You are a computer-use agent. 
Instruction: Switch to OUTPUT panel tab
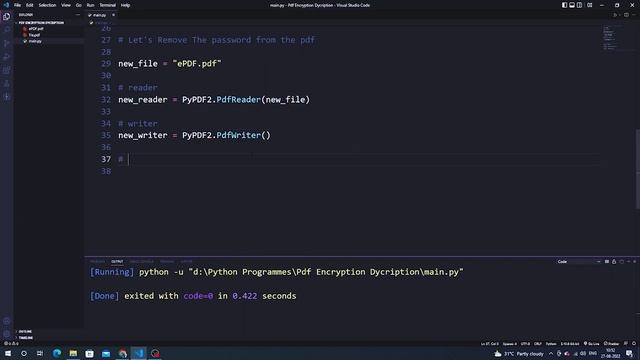click(117, 262)
